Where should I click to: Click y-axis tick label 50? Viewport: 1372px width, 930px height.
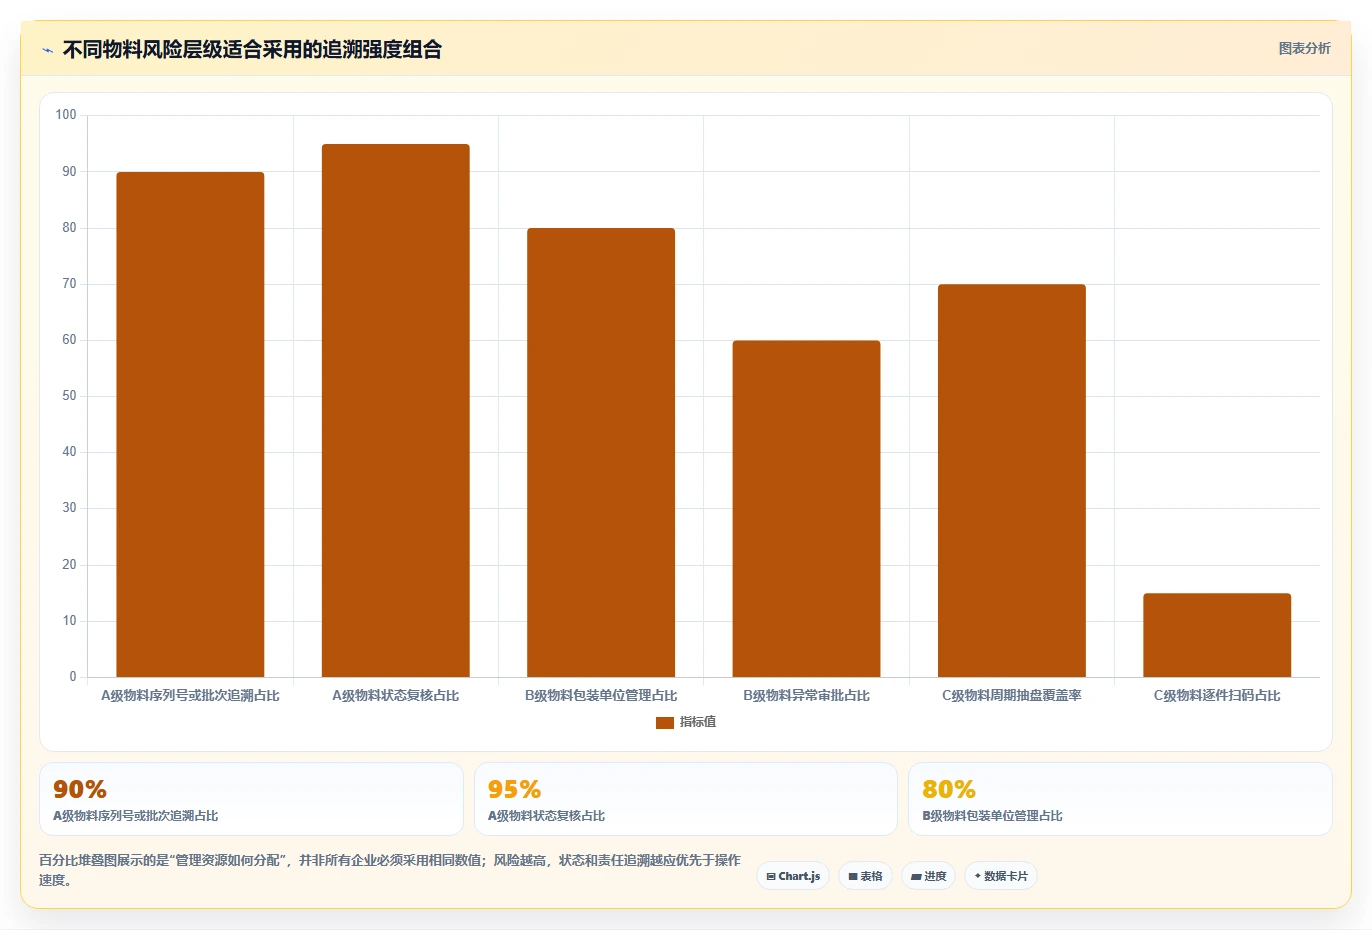pos(69,396)
